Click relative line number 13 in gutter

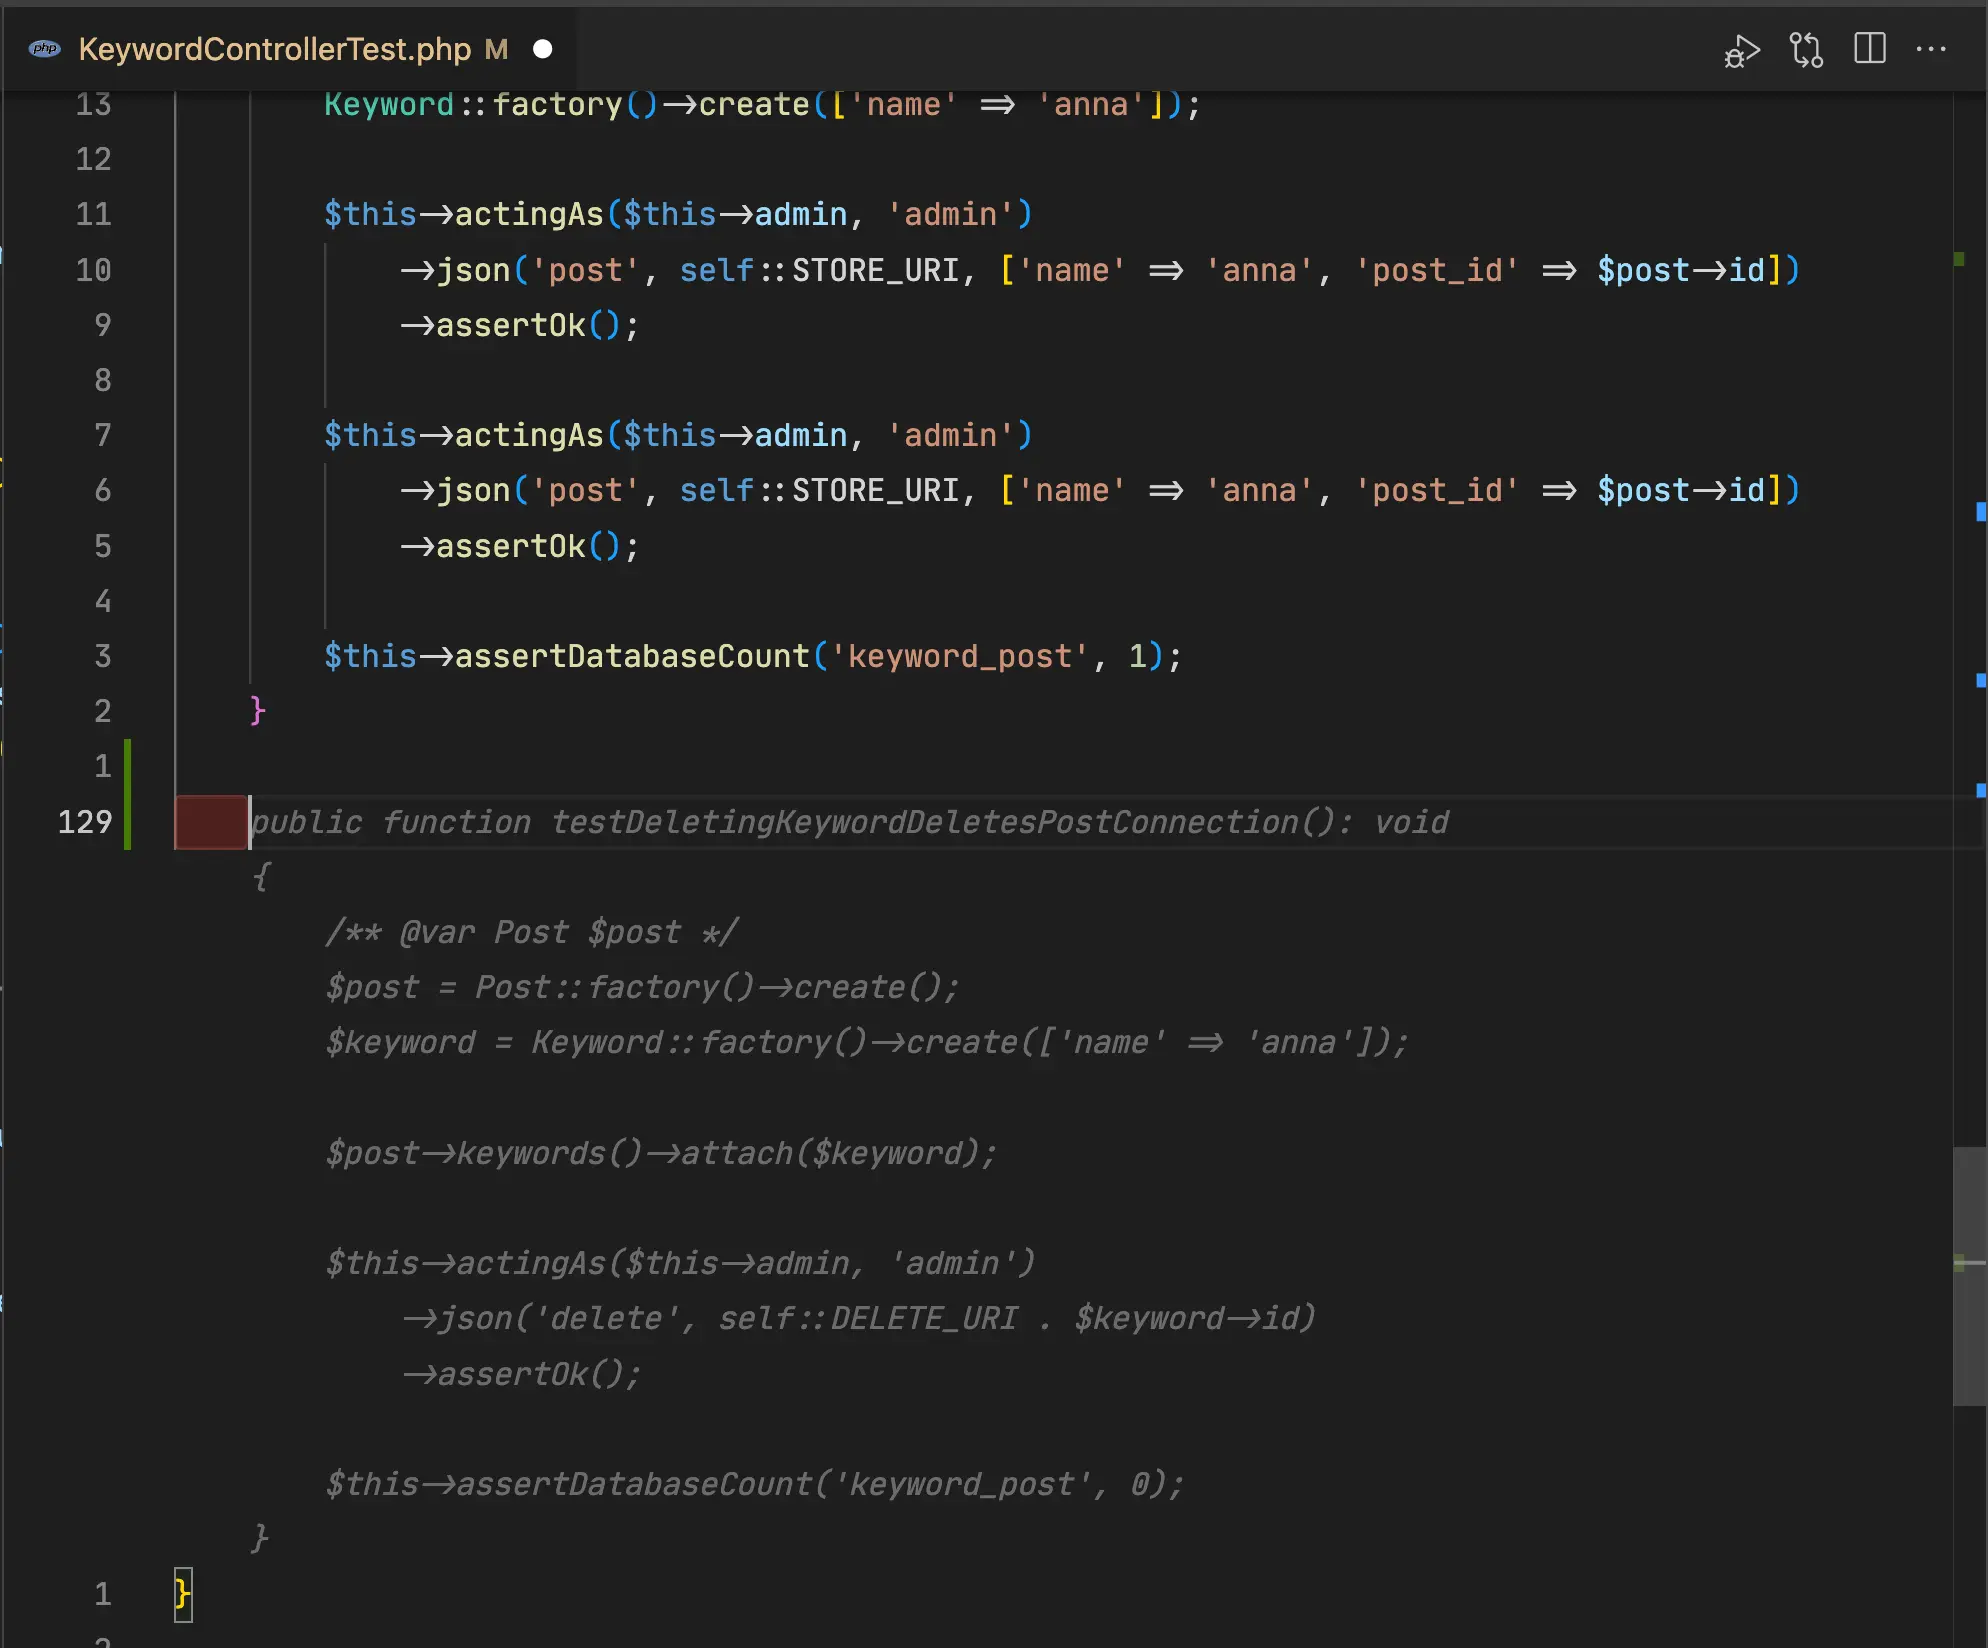(93, 104)
